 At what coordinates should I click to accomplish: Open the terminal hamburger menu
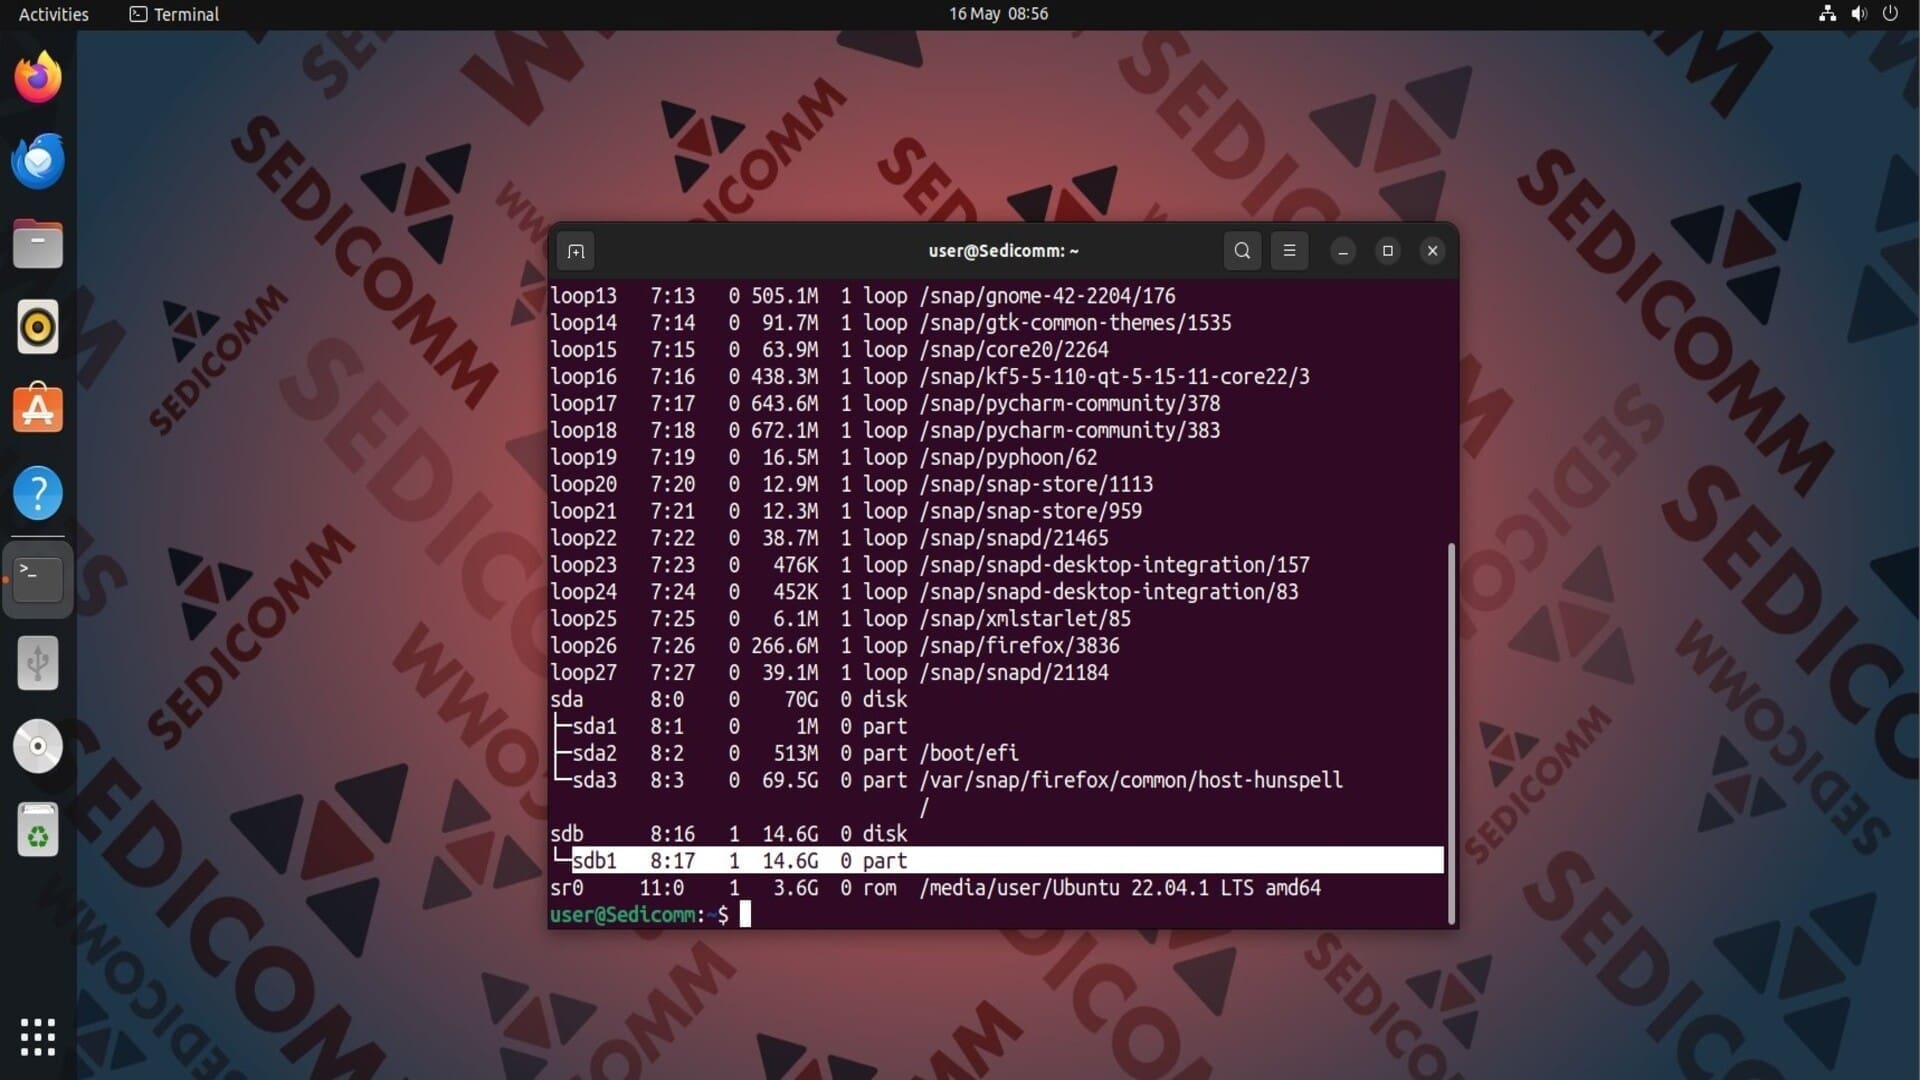click(x=1289, y=251)
